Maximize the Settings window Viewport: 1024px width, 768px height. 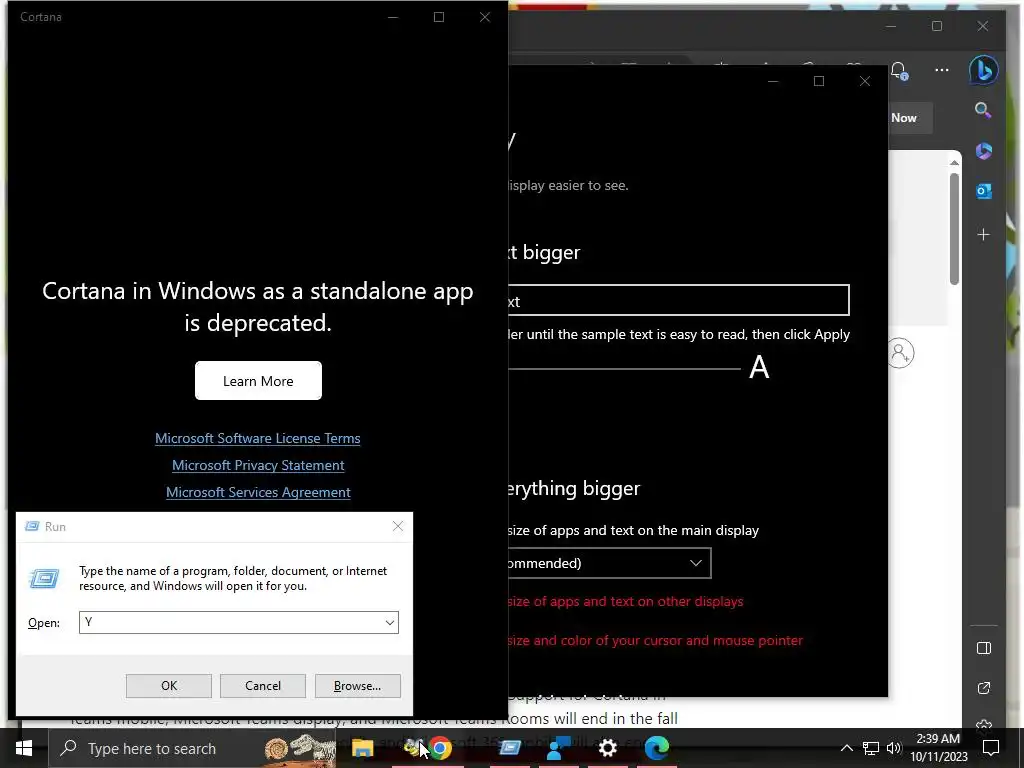pyautogui.click(x=819, y=81)
